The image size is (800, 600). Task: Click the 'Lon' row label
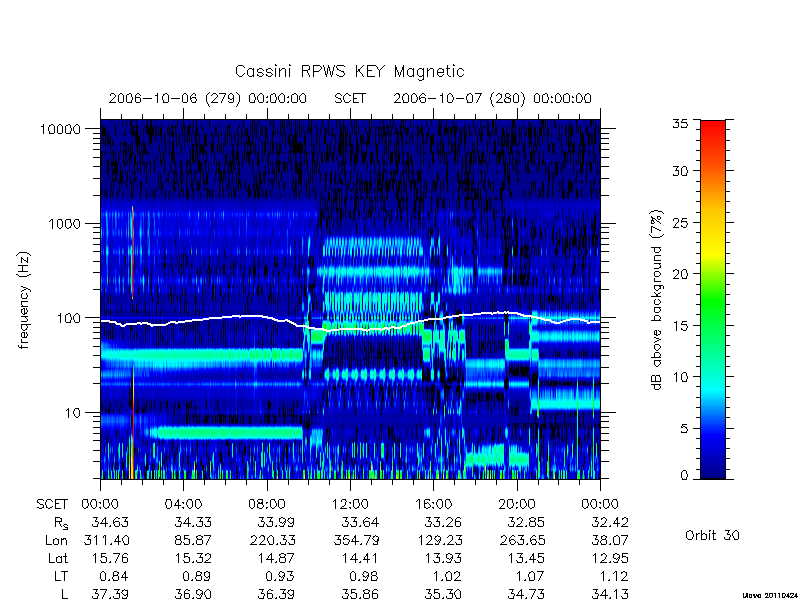pos(56,540)
